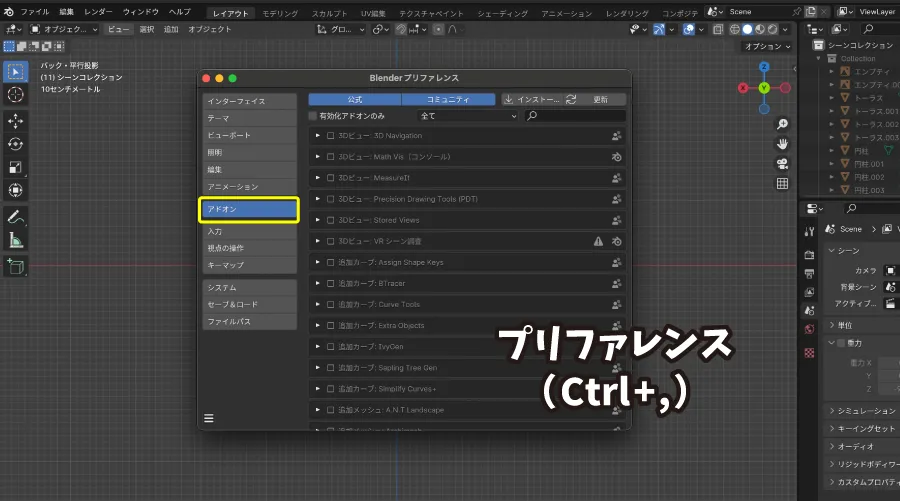Select the Rotate tool
Viewport: 900px width, 501px height.
point(16,144)
